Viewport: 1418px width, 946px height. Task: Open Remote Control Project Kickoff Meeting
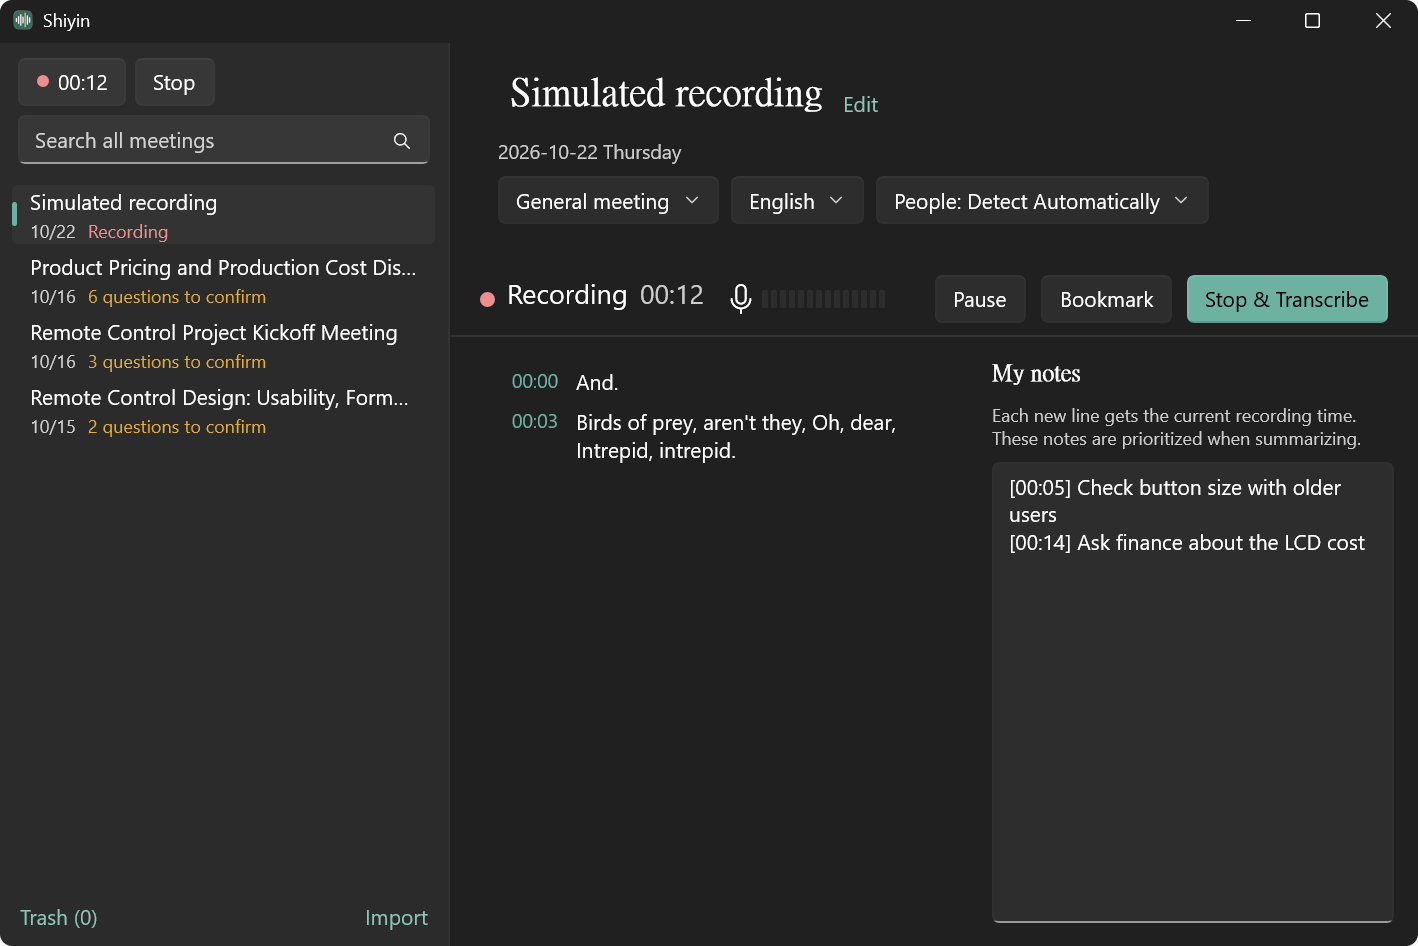[x=223, y=345]
